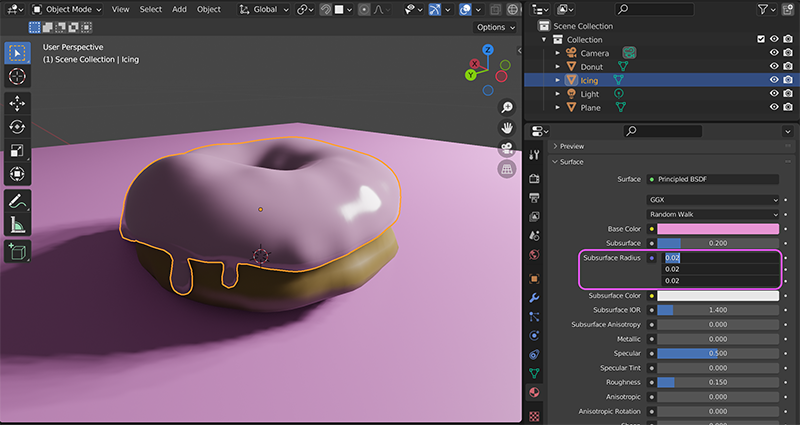Hide the Icing object in viewport
This screenshot has height=425, width=800.
click(x=774, y=80)
